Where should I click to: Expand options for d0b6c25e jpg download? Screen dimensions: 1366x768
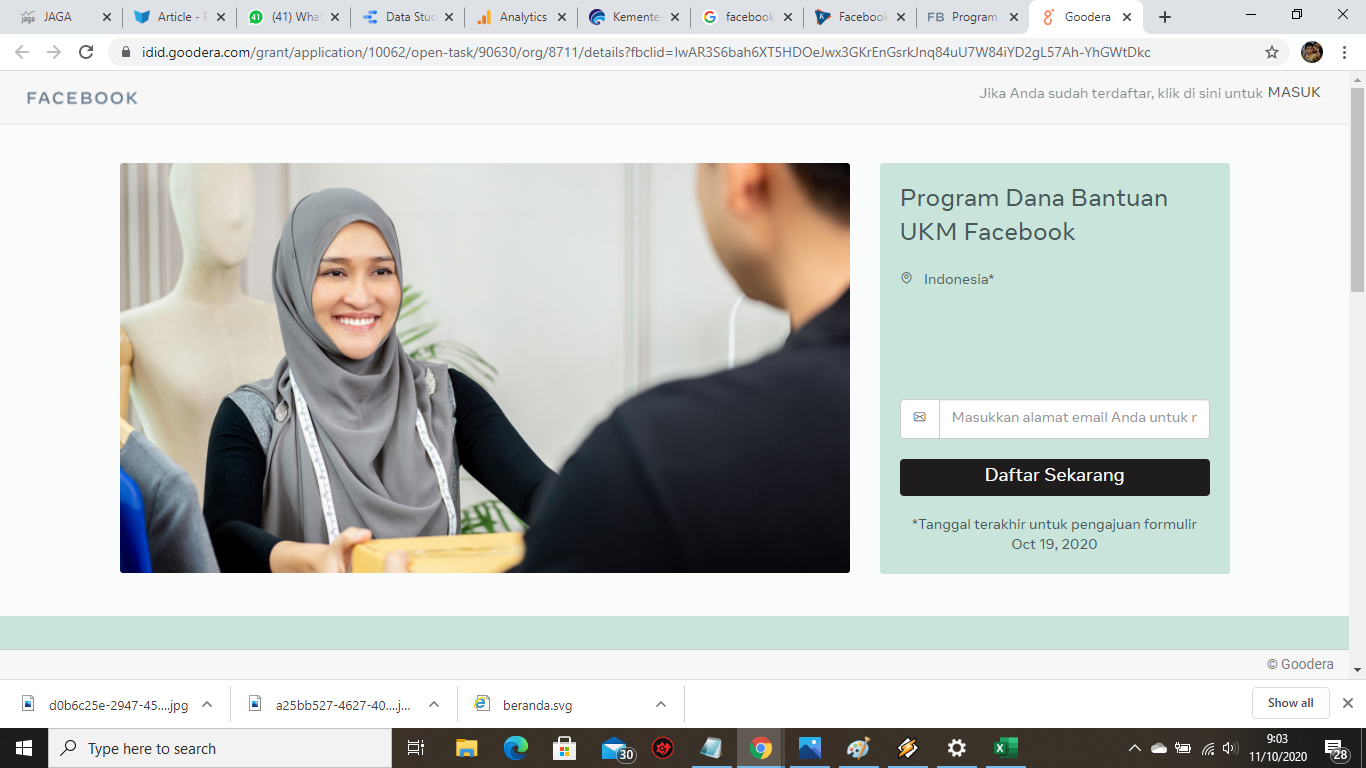pos(207,704)
